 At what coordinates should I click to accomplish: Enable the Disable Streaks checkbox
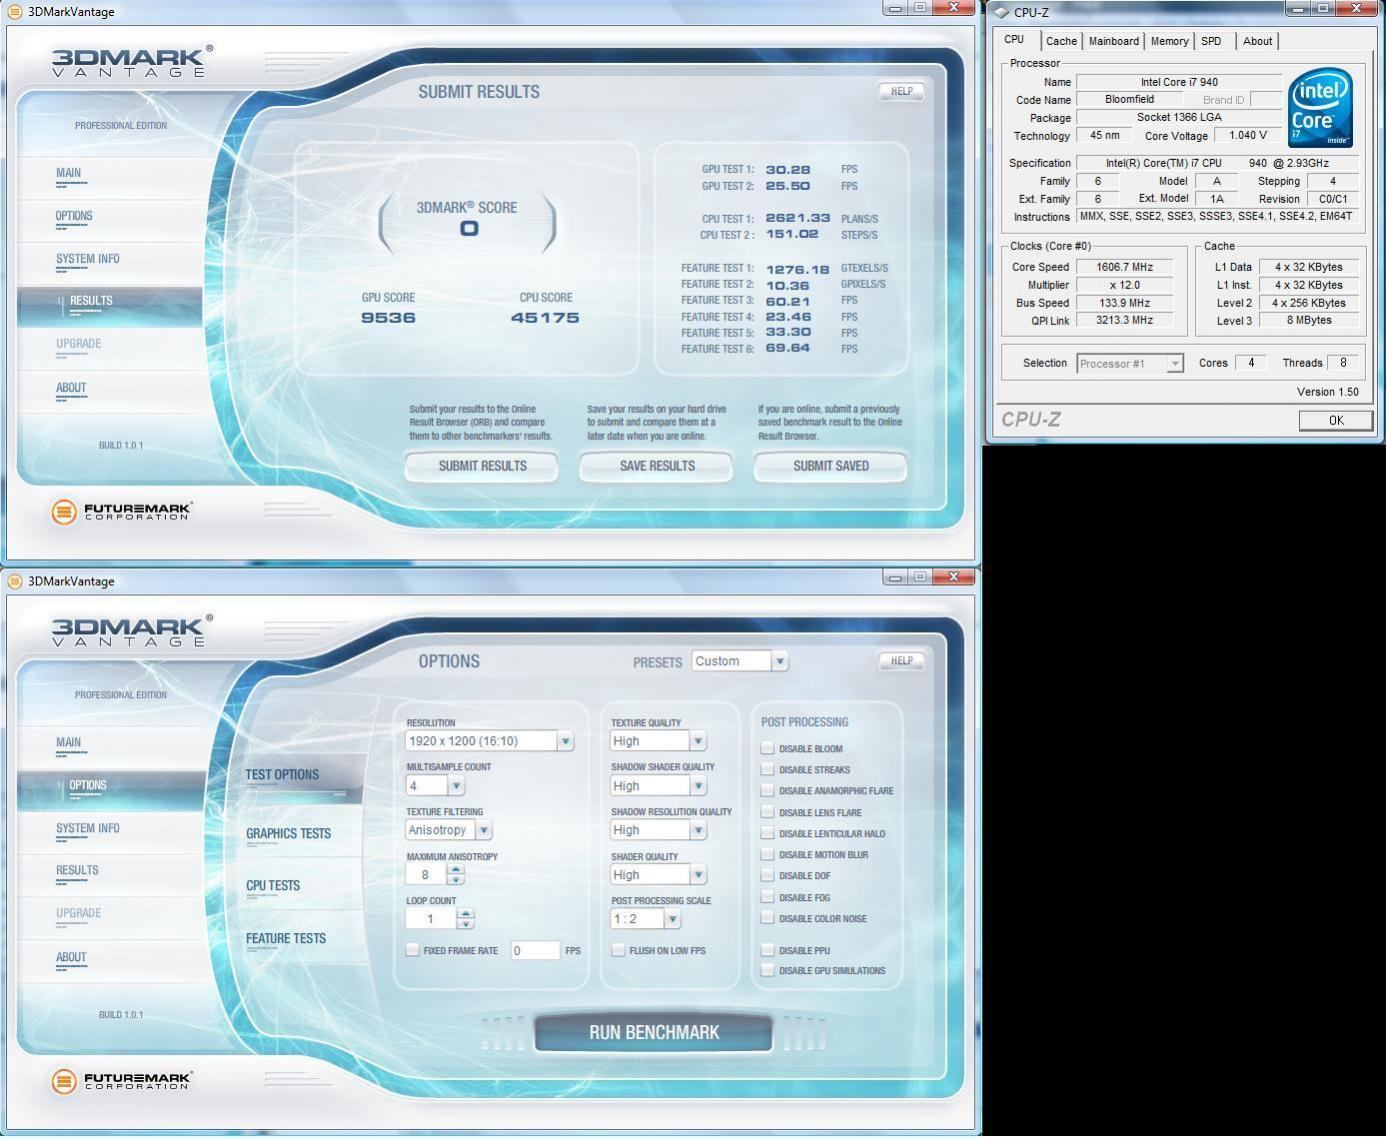click(x=767, y=769)
